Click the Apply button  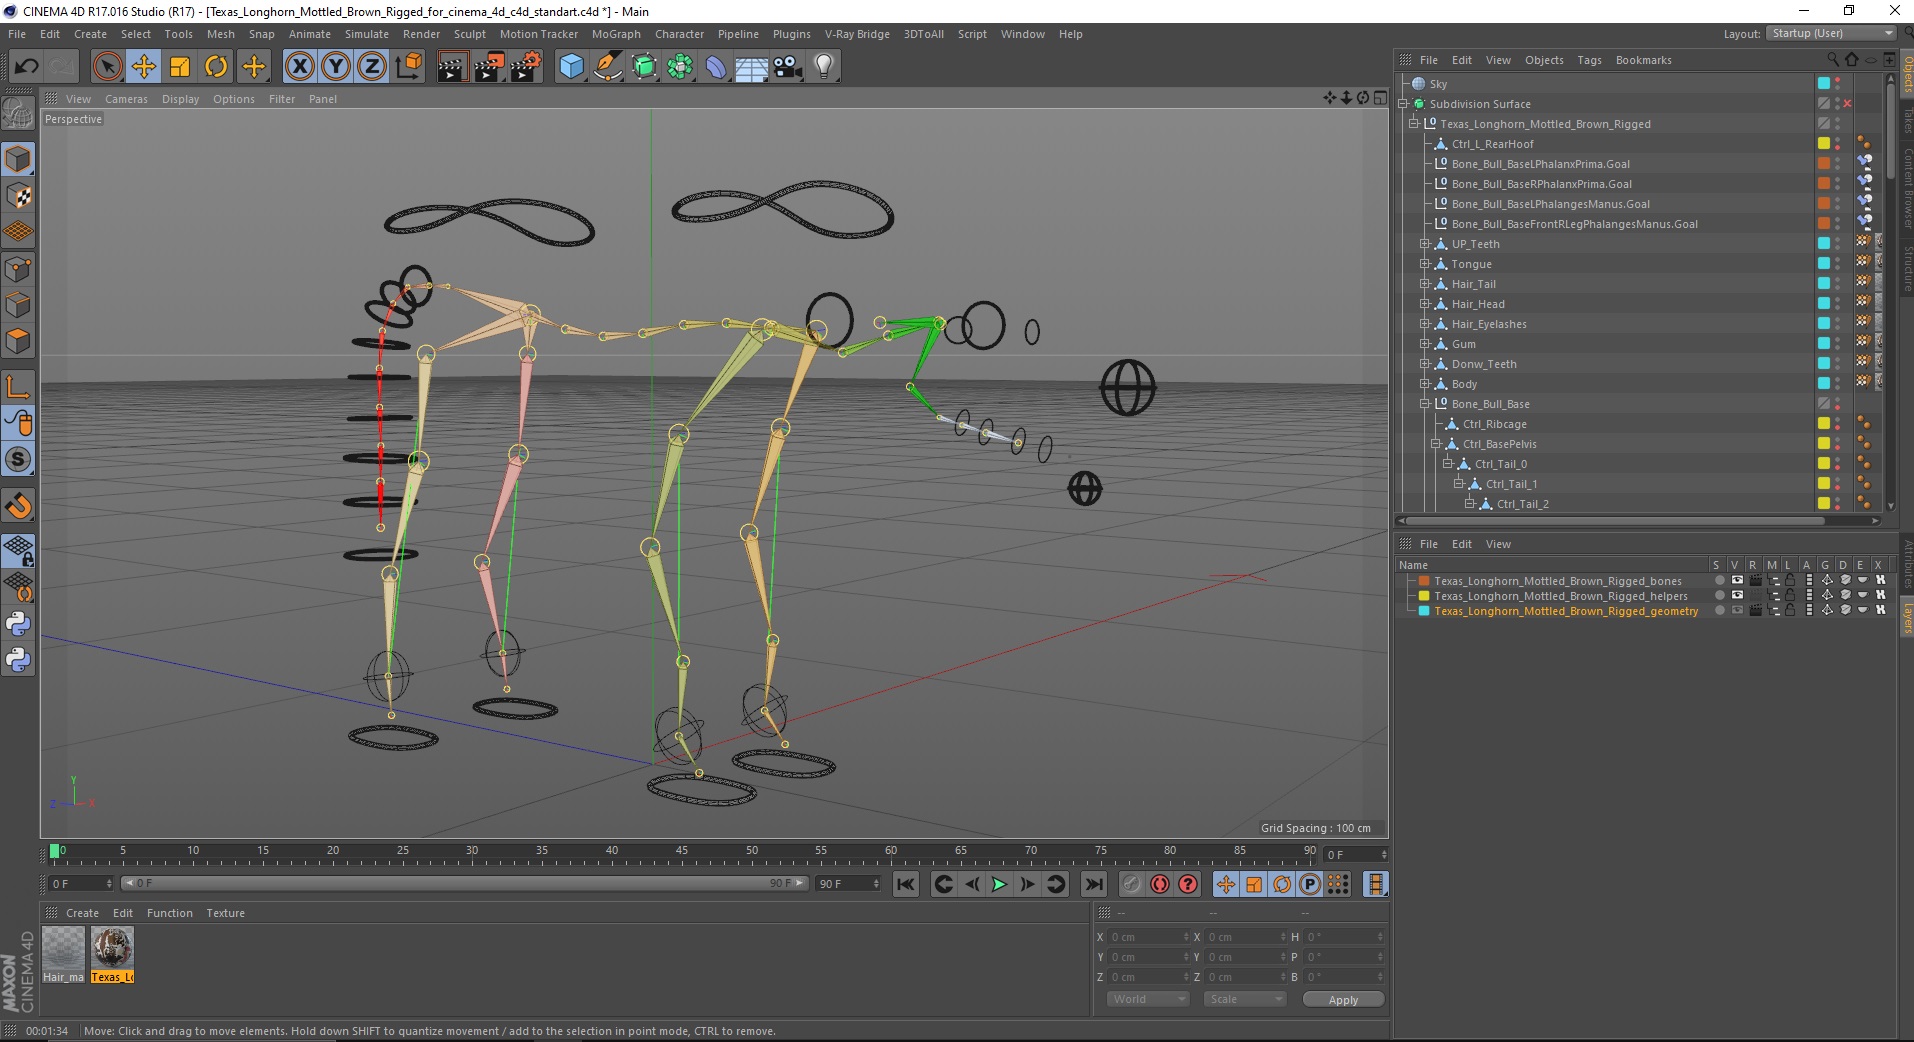(1343, 1000)
